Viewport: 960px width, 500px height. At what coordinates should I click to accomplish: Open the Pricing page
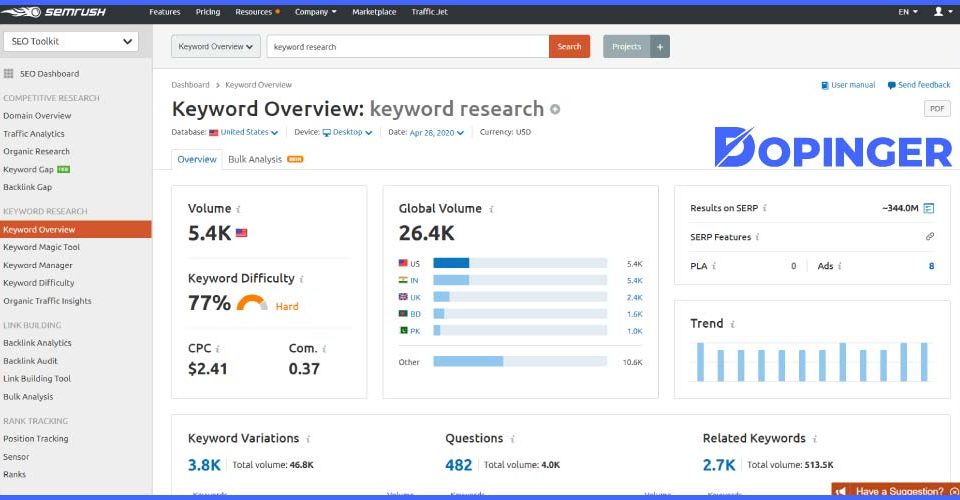coord(208,12)
